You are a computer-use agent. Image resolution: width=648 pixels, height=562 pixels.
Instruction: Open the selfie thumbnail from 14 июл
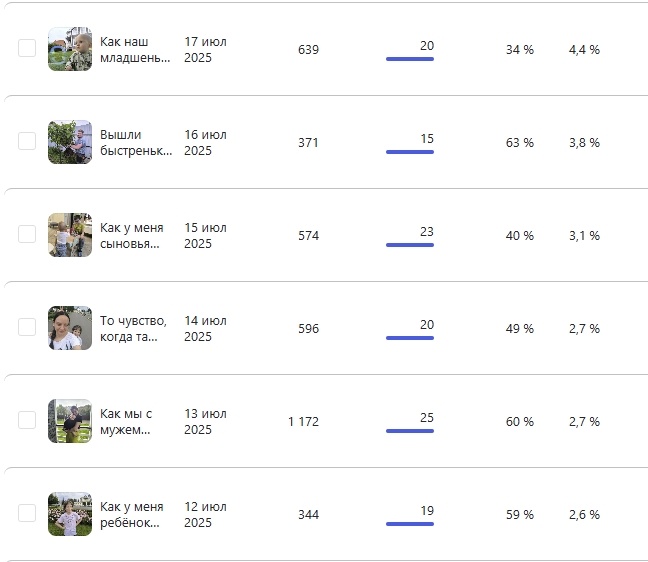tap(70, 328)
